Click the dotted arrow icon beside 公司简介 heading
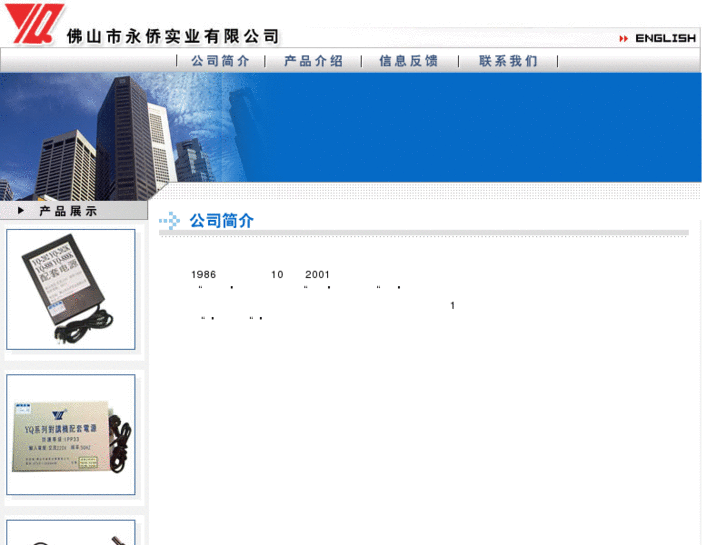Screen dimensions: 727x545 (x=170, y=221)
